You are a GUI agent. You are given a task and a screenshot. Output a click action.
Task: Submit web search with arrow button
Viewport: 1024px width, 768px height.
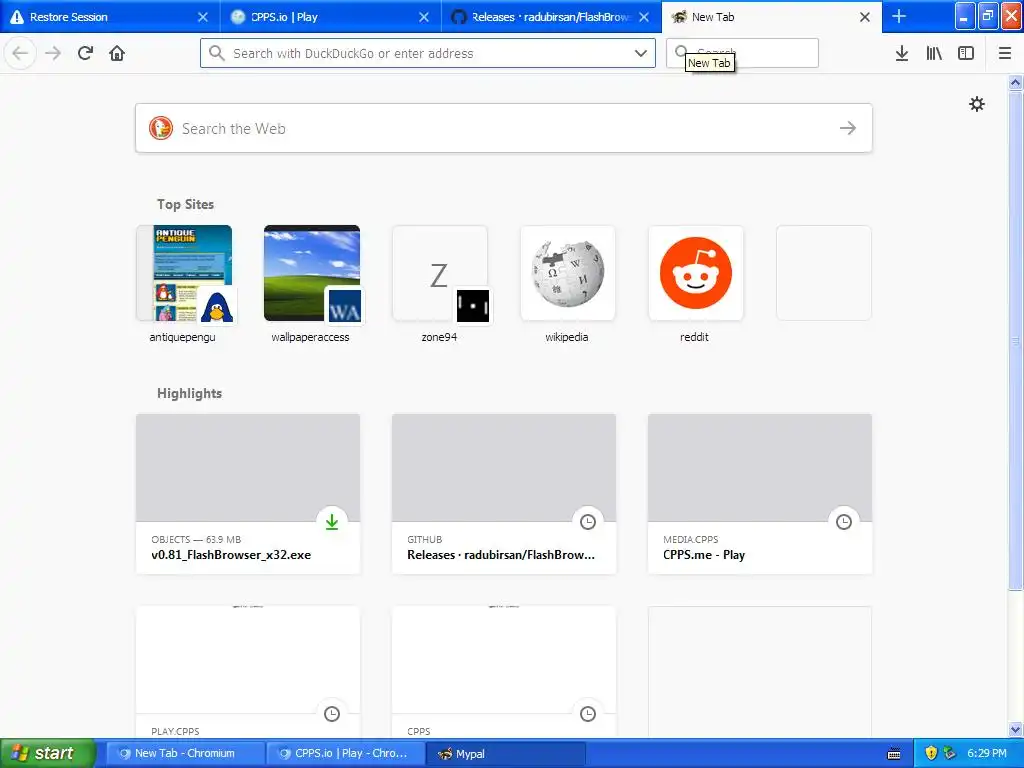(848, 128)
